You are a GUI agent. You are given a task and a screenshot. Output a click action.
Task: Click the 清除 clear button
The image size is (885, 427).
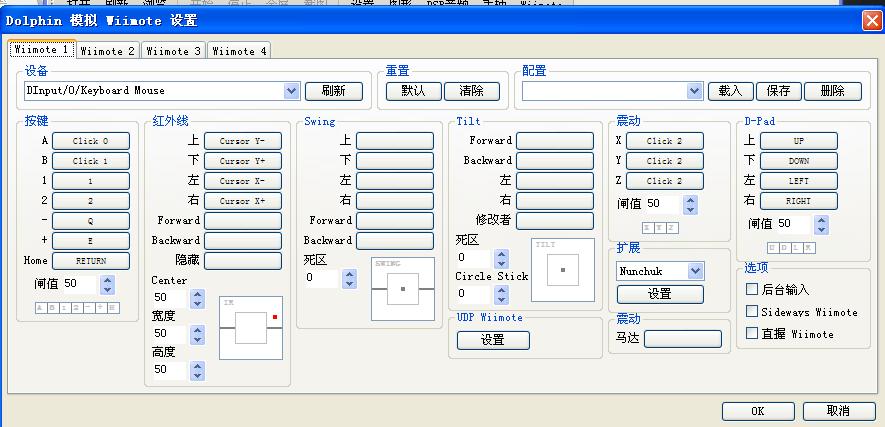471,91
